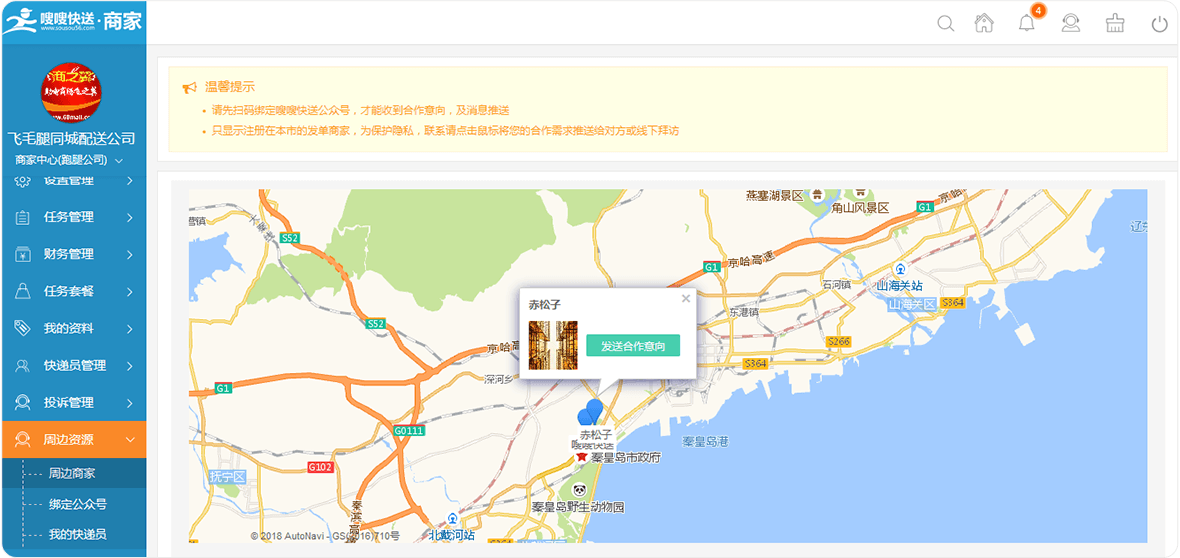Click the 嗖嗖快送 logo in header
The image size is (1180, 558).
click(x=73, y=22)
